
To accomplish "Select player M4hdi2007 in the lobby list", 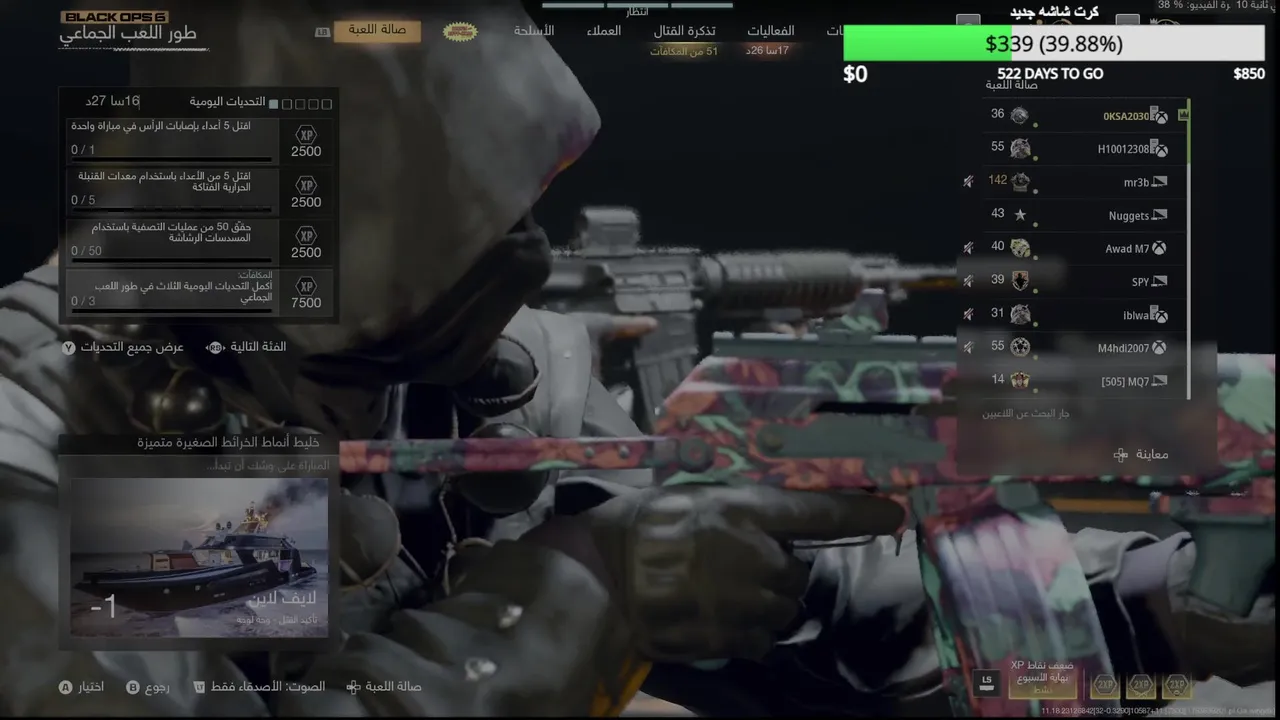I will 1085,348.
